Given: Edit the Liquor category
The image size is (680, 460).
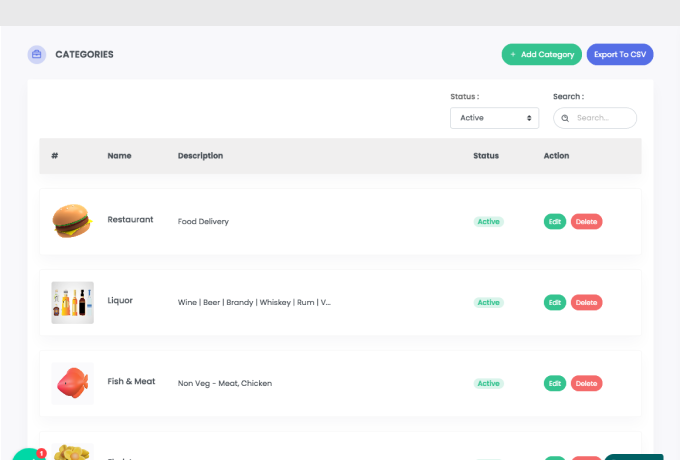Looking at the screenshot, I should 555,303.
